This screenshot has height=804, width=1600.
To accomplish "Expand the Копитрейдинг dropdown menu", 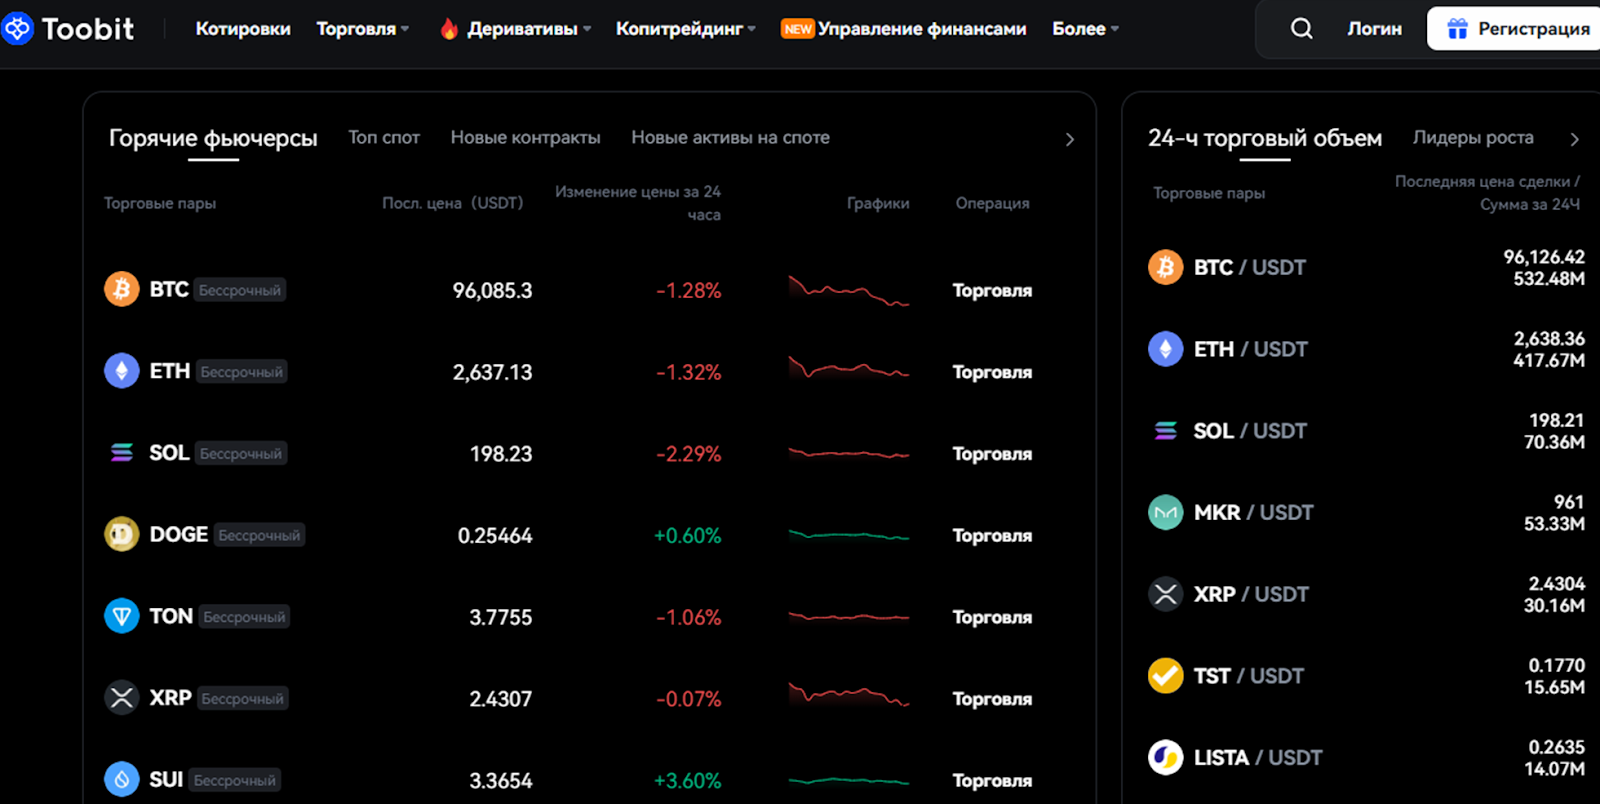I will (685, 29).
